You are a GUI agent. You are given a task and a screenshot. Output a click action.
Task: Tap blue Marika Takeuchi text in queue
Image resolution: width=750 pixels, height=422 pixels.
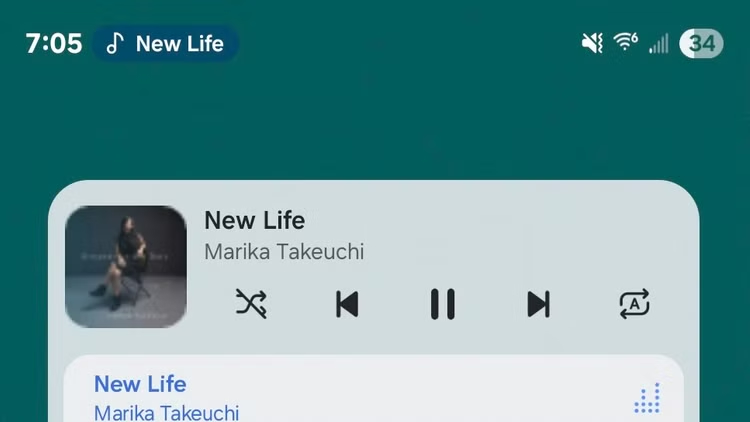pyautogui.click(x=166, y=413)
